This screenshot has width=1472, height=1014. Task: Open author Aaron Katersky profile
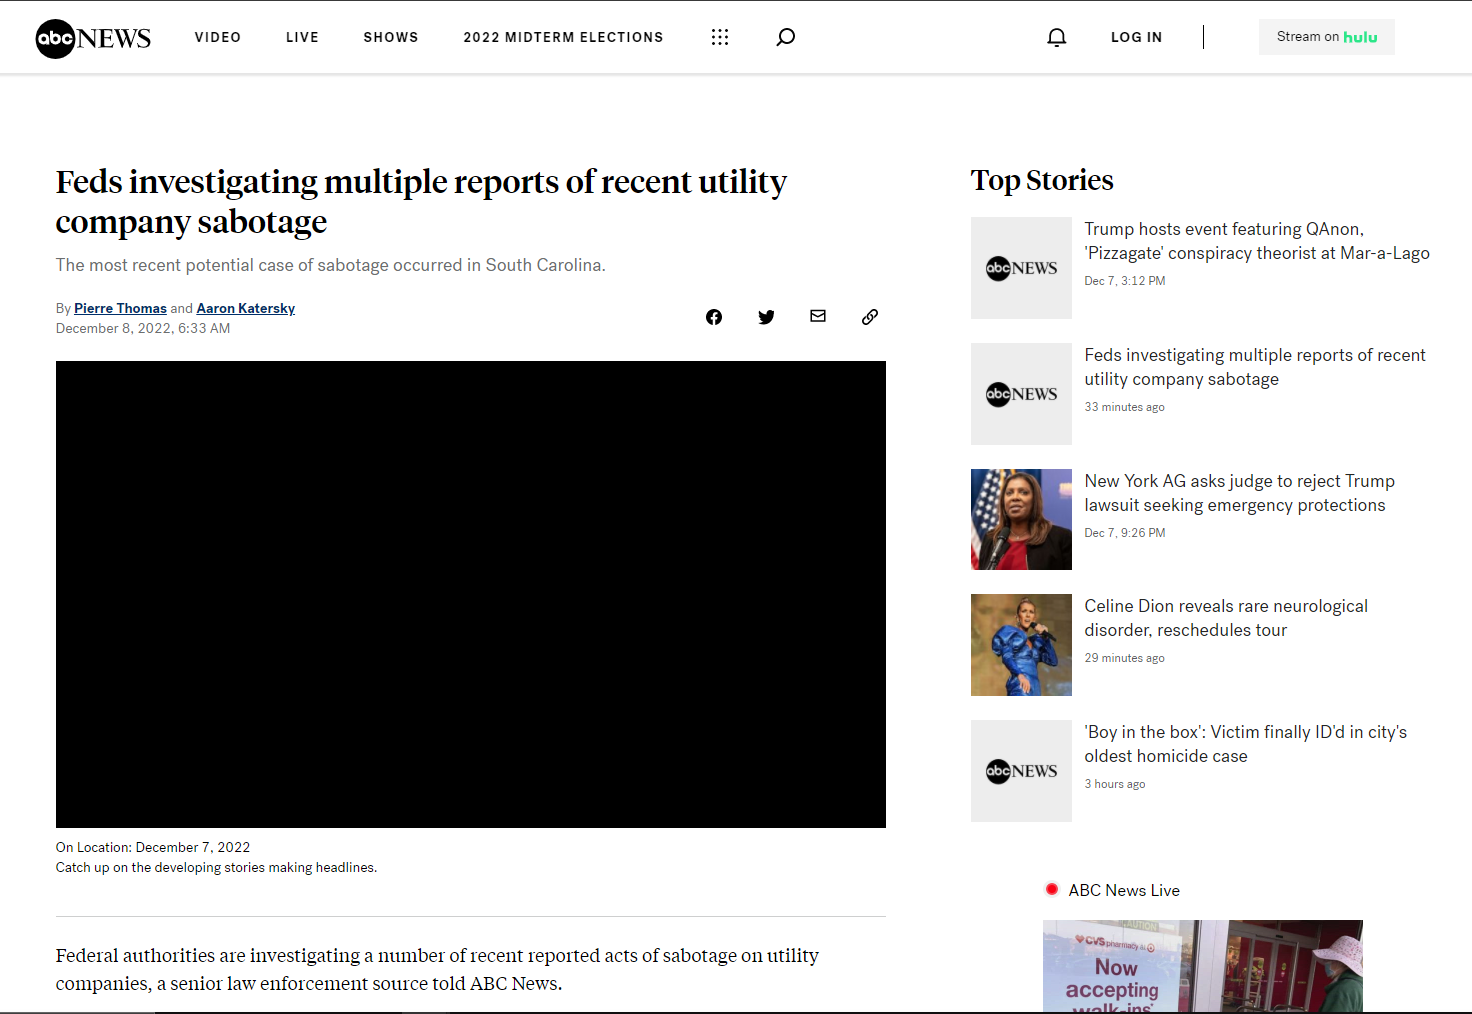pyautogui.click(x=246, y=308)
